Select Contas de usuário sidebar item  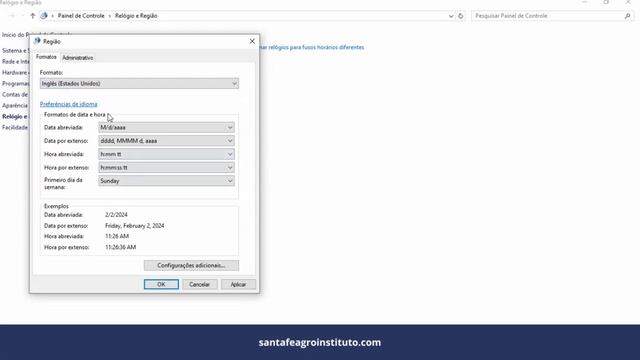pyautogui.click(x=15, y=94)
